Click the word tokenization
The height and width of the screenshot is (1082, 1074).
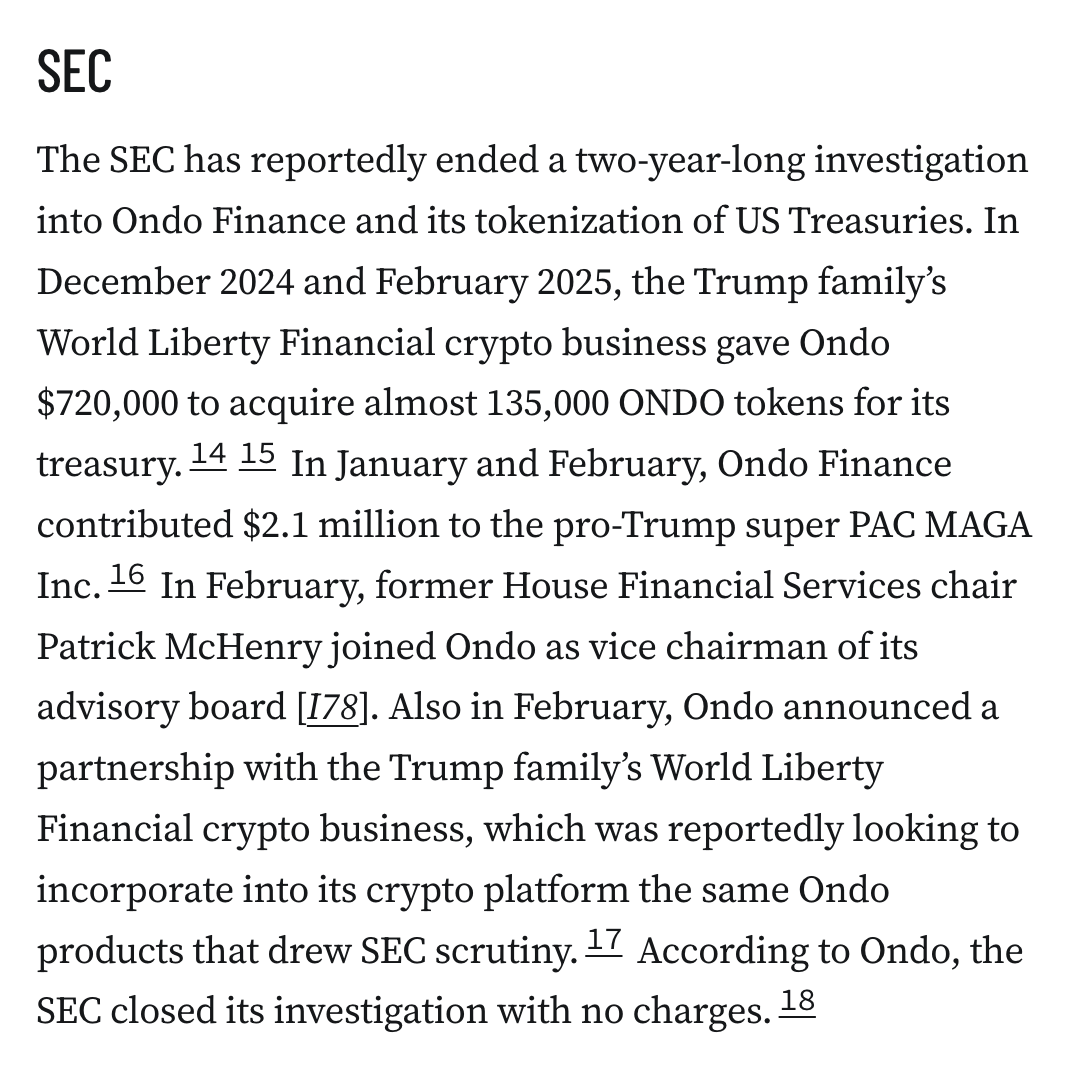pos(561,221)
